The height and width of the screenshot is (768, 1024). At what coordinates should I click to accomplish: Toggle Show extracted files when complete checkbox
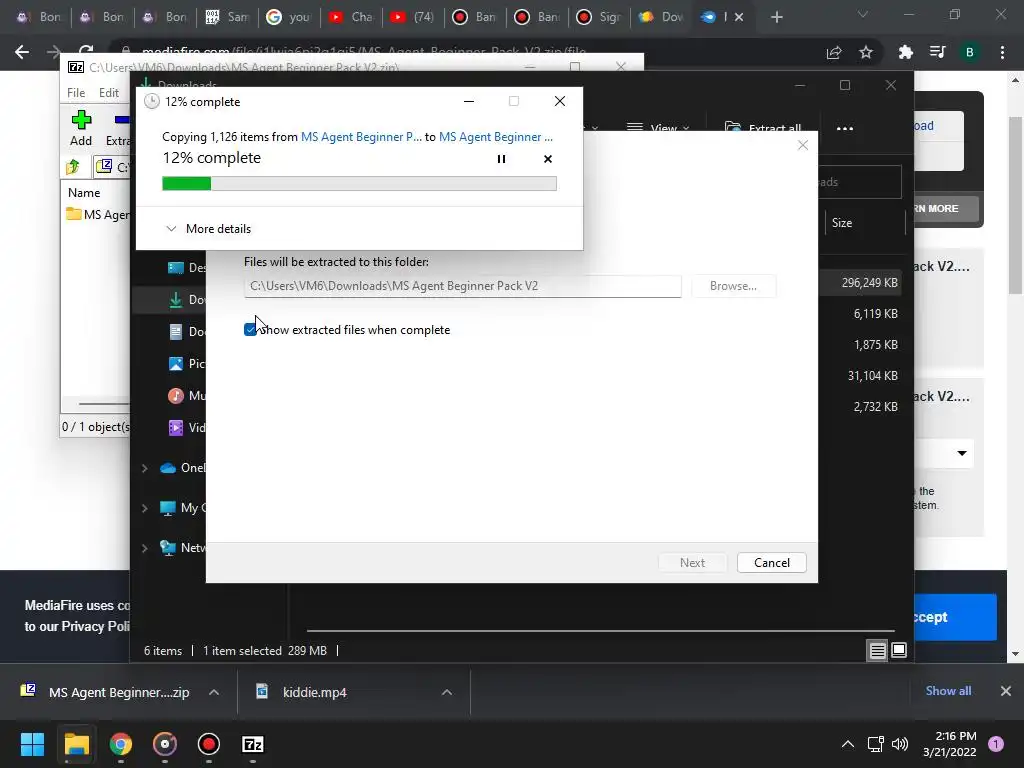pyautogui.click(x=250, y=330)
